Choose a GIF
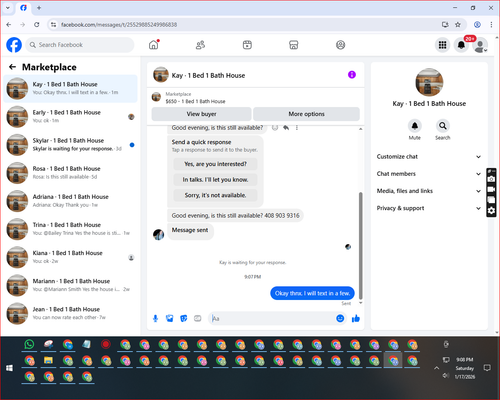This screenshot has height=400, width=500. (x=198, y=319)
